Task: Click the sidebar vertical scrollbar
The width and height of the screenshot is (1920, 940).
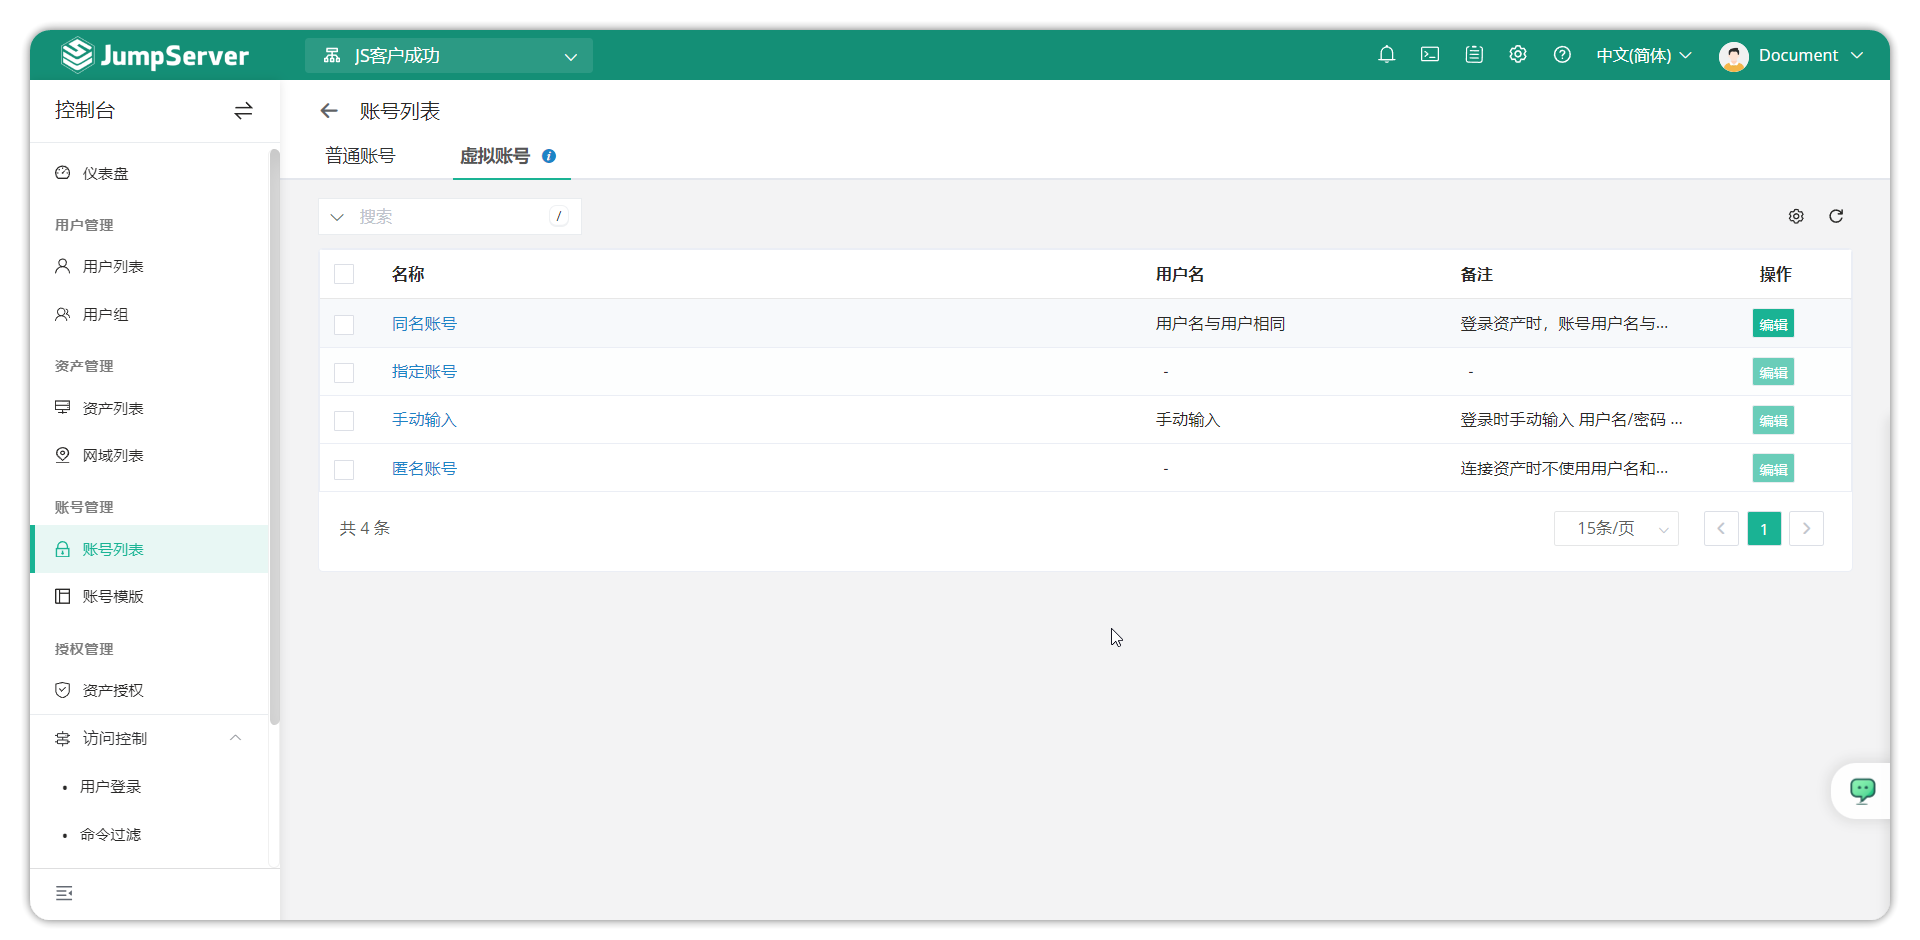Action: coord(274,437)
